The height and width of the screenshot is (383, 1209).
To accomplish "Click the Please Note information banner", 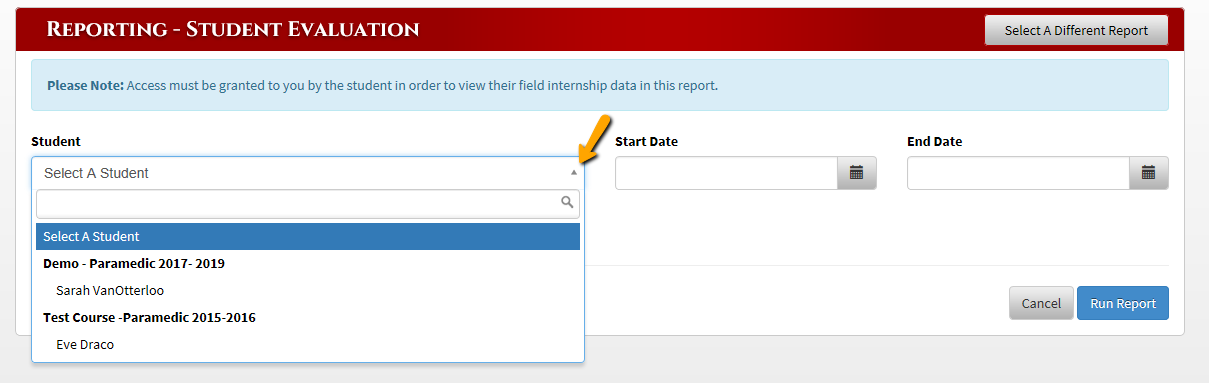I will pos(600,85).
